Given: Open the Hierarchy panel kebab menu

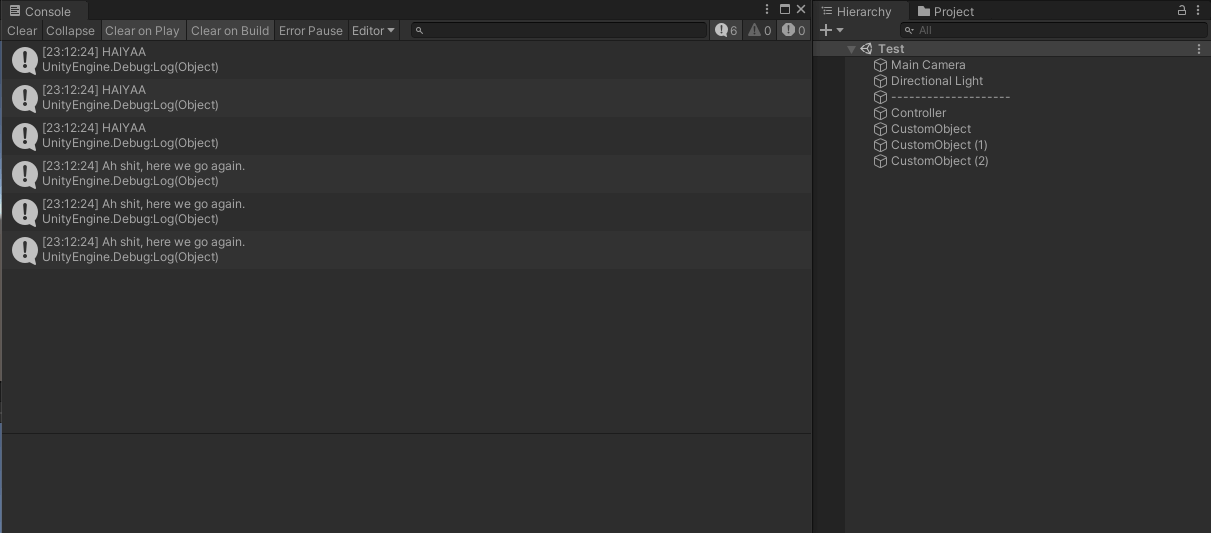Looking at the screenshot, I should (x=1198, y=10).
